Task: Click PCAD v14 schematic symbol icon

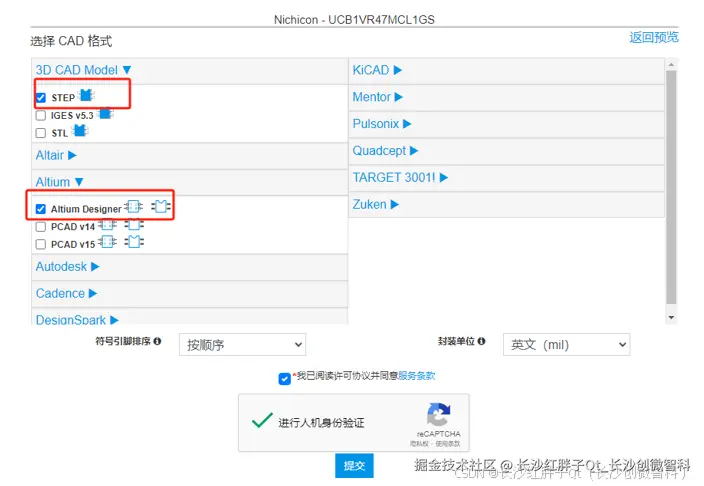Action: (108, 224)
